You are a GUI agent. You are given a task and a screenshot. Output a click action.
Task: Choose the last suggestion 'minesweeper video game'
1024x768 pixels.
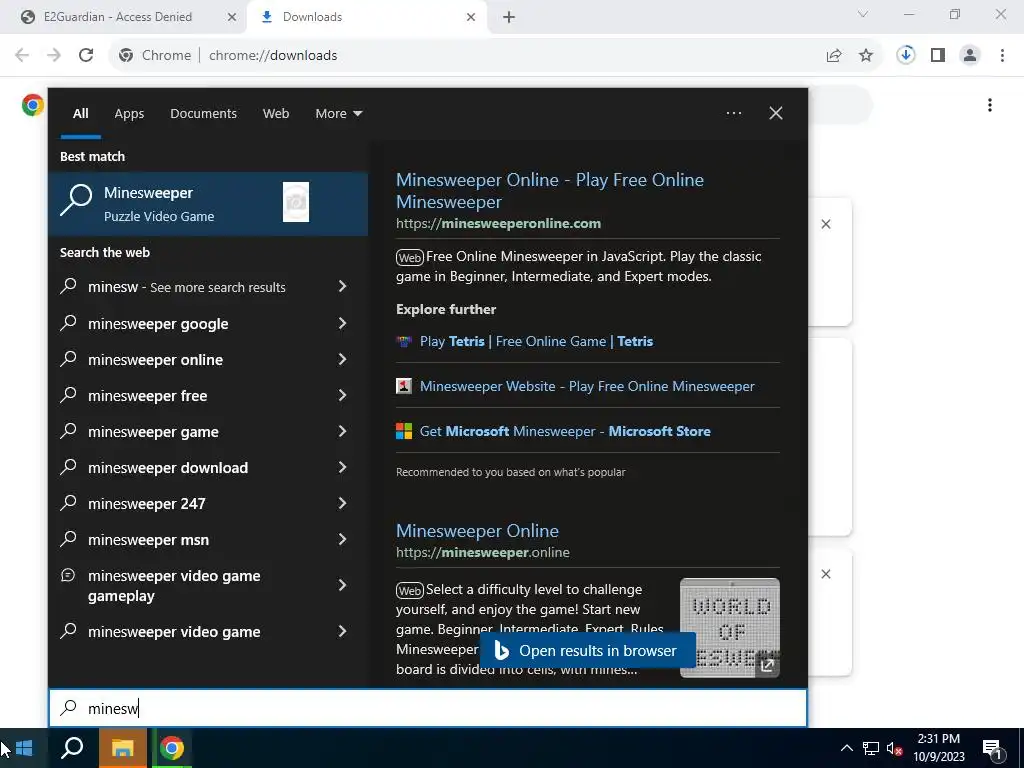tap(208, 632)
